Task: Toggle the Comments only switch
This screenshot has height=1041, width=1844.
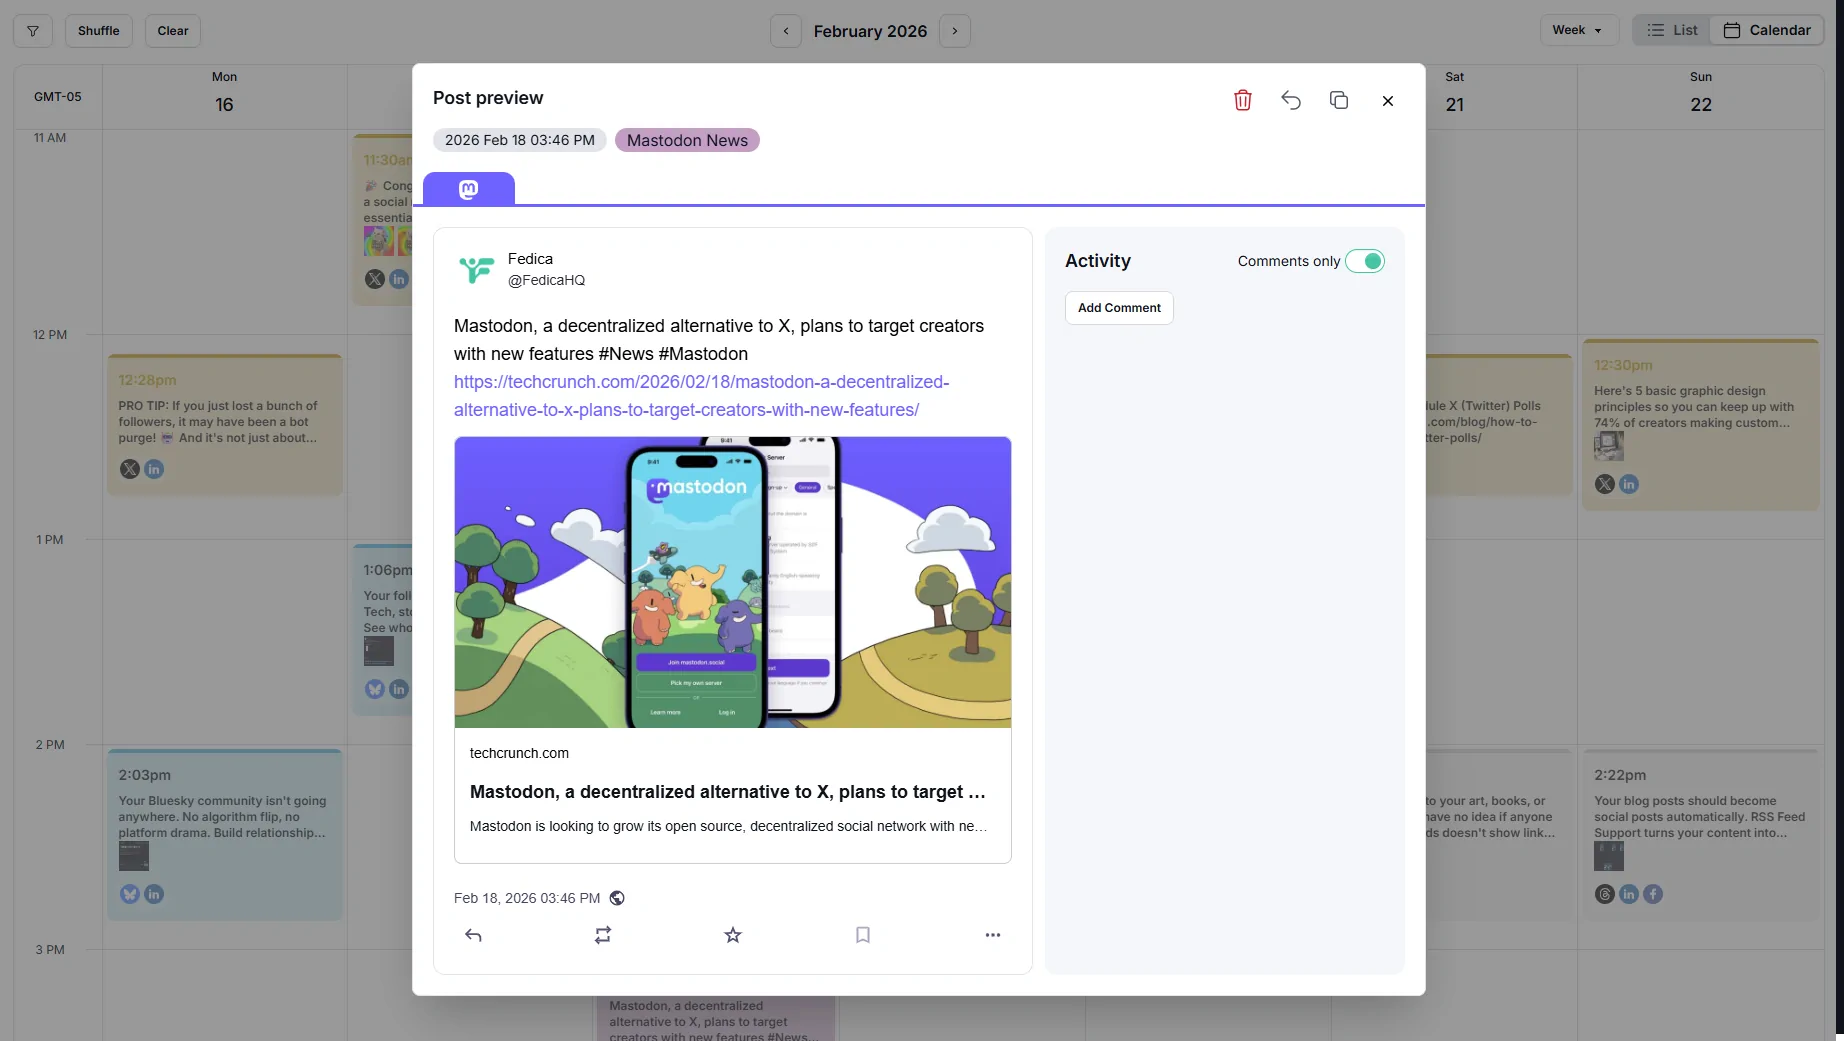Action: tap(1365, 261)
